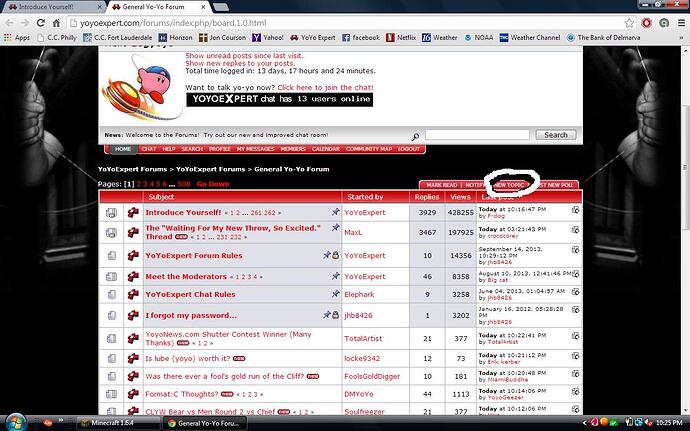Viewport: 690px width, 431px height.
Task: Open the Windows Start button
Action: point(15,422)
